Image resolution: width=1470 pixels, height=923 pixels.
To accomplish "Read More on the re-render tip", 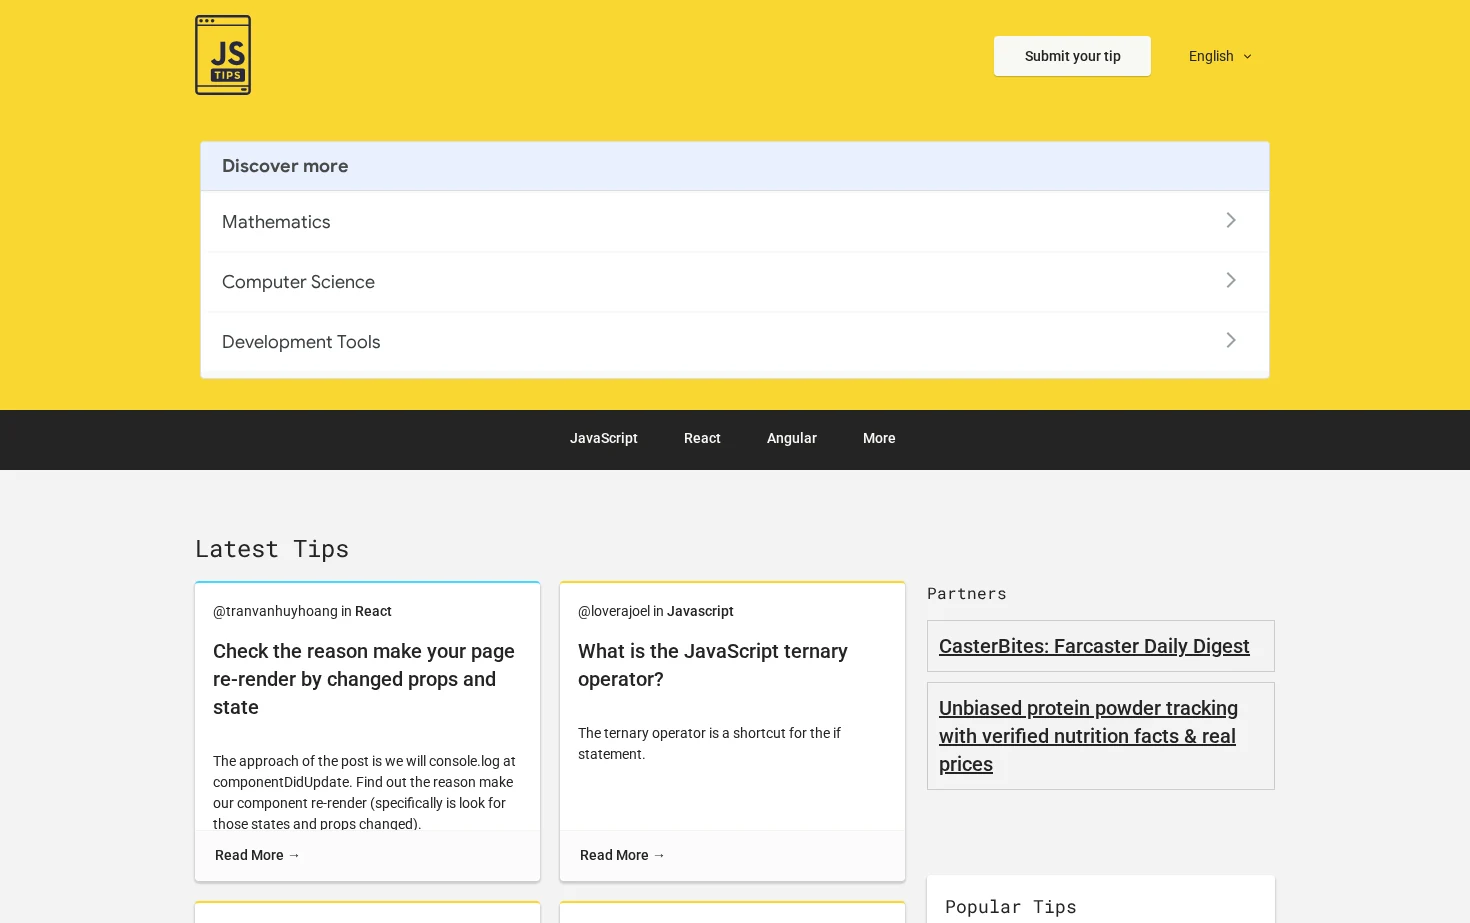I will pyautogui.click(x=257, y=855).
